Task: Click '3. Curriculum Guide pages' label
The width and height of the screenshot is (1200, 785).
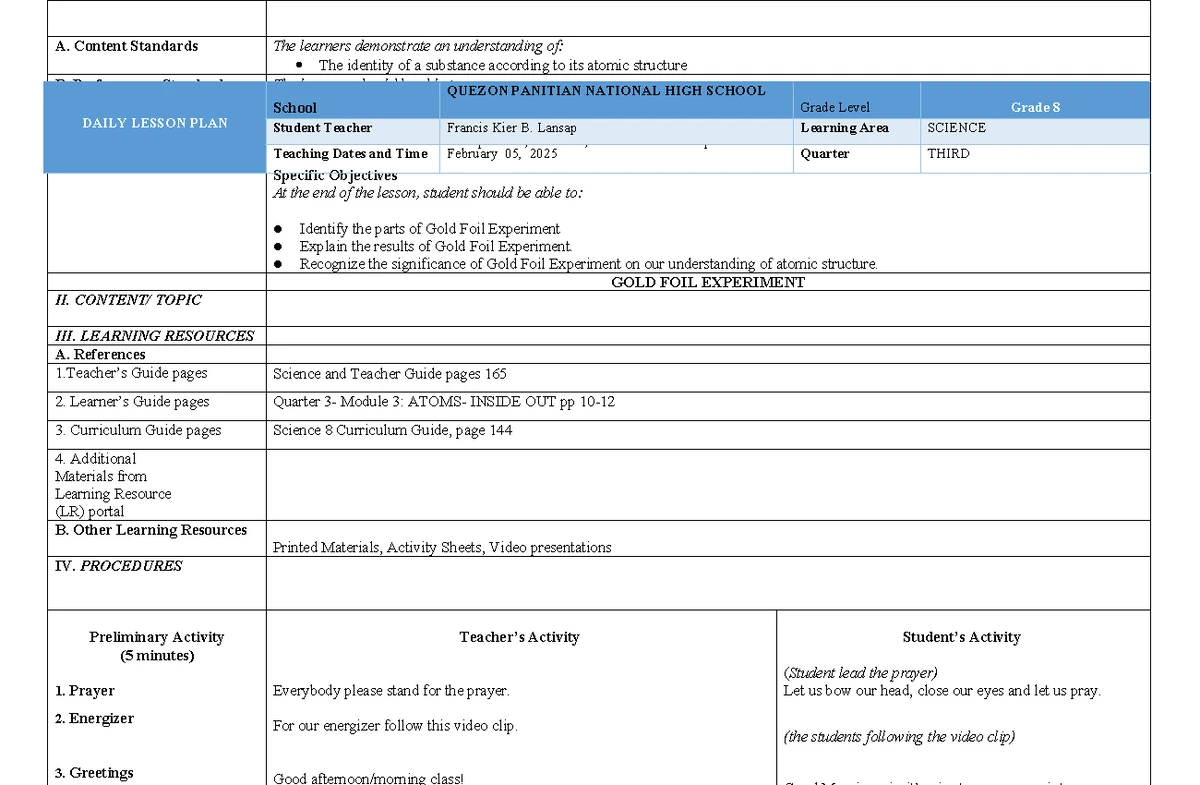Action: pos(138,430)
